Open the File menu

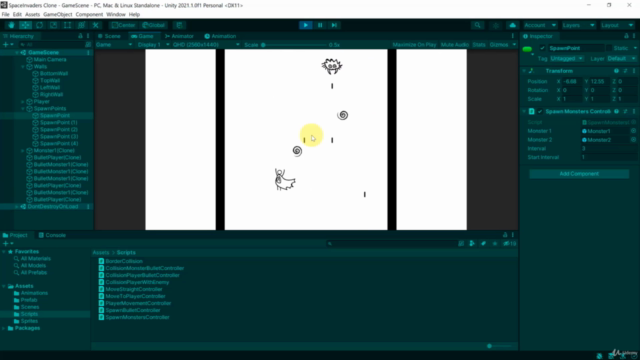[5, 14]
